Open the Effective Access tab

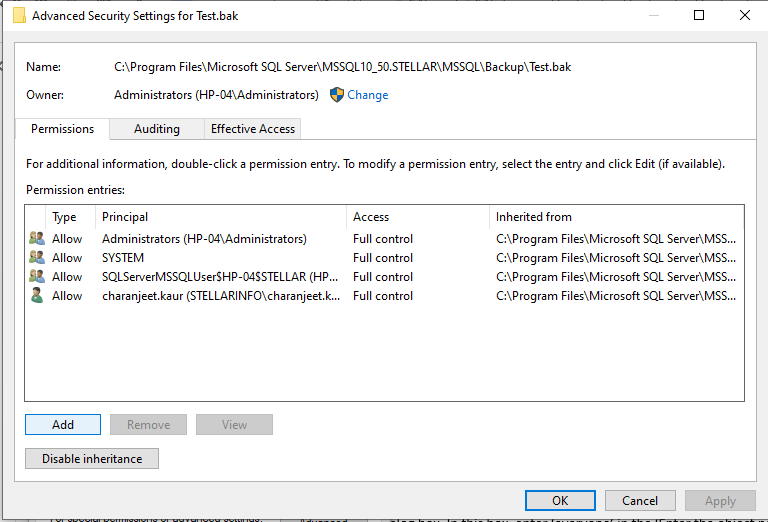[x=252, y=129]
